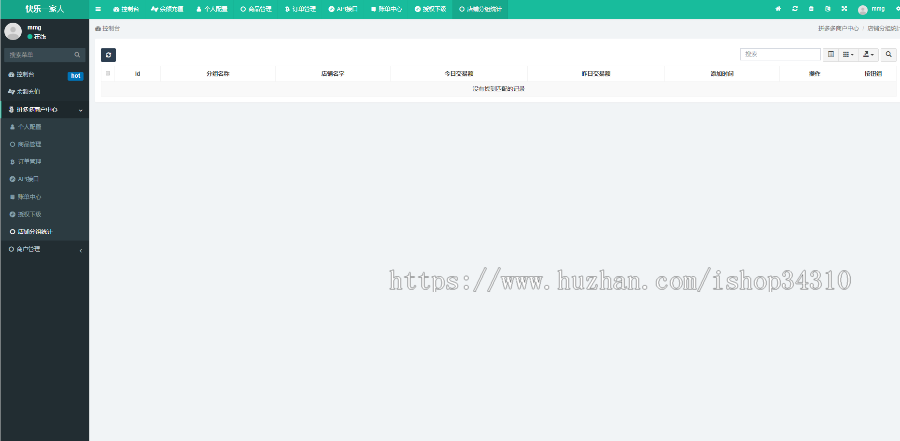Sort by the 分销名称 column header
Viewport: 900px width, 441px height.
[218, 74]
